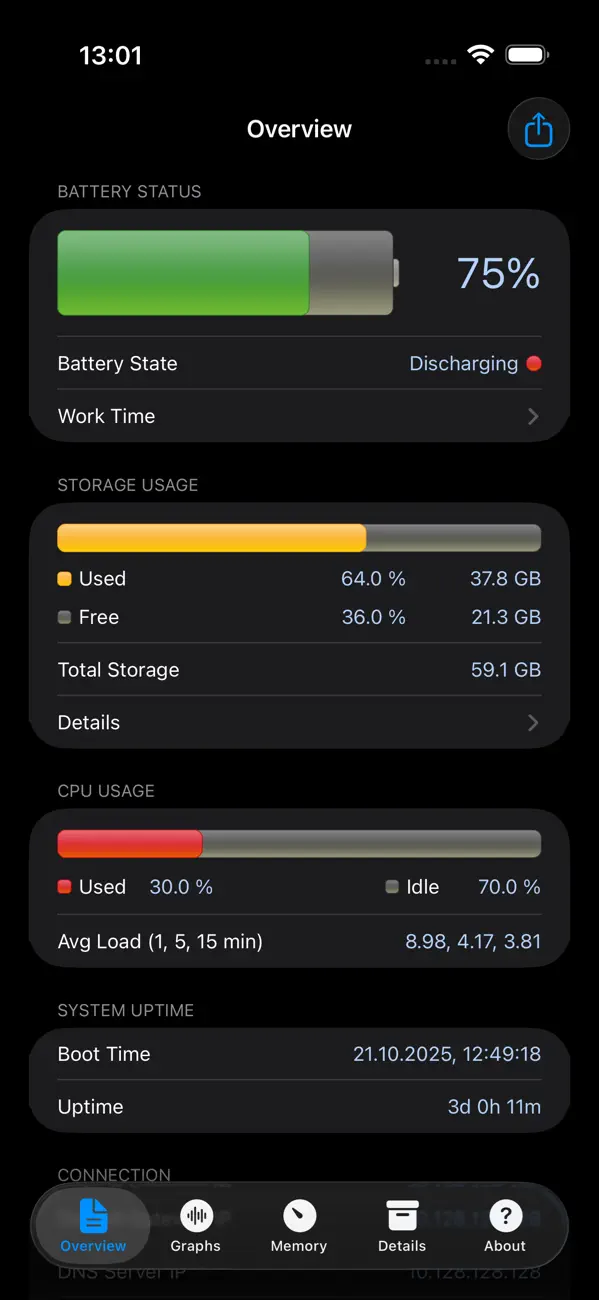Image resolution: width=599 pixels, height=1300 pixels.
Task: Select the Memory tab icon
Action: pyautogui.click(x=299, y=1215)
